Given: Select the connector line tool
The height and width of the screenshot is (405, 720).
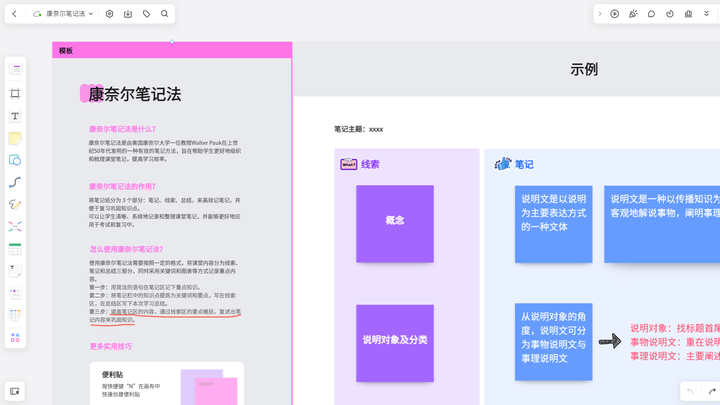Looking at the screenshot, I should 15,182.
